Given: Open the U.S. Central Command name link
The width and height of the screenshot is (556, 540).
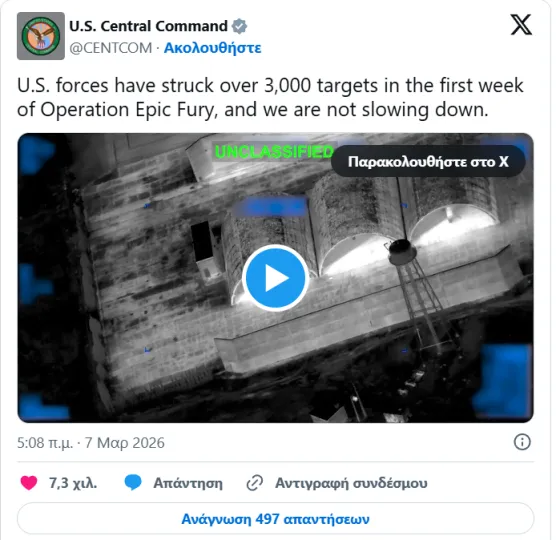Looking at the screenshot, I should click(x=149, y=26).
